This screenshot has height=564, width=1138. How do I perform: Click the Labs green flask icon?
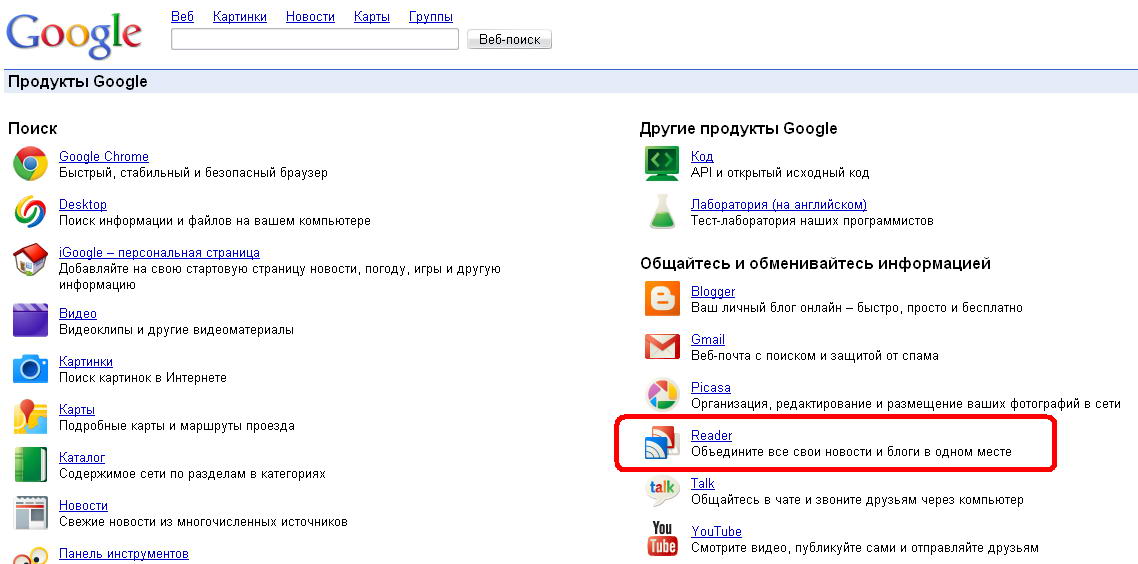662,212
